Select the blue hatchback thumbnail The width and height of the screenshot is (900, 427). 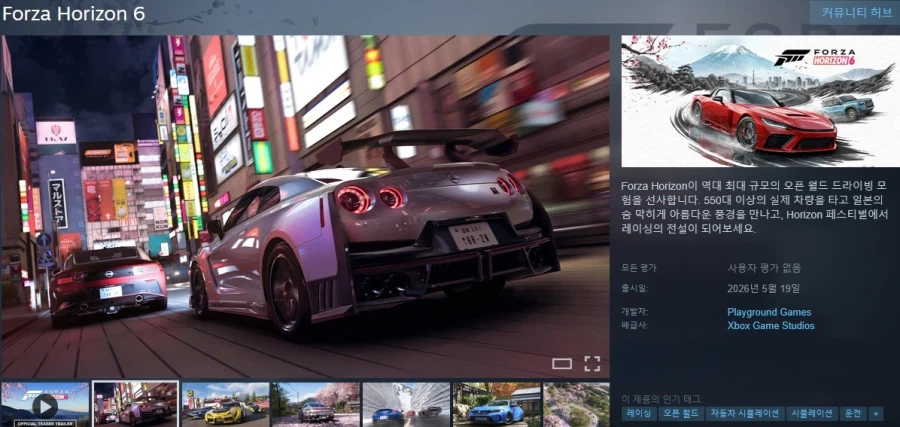tap(496, 404)
